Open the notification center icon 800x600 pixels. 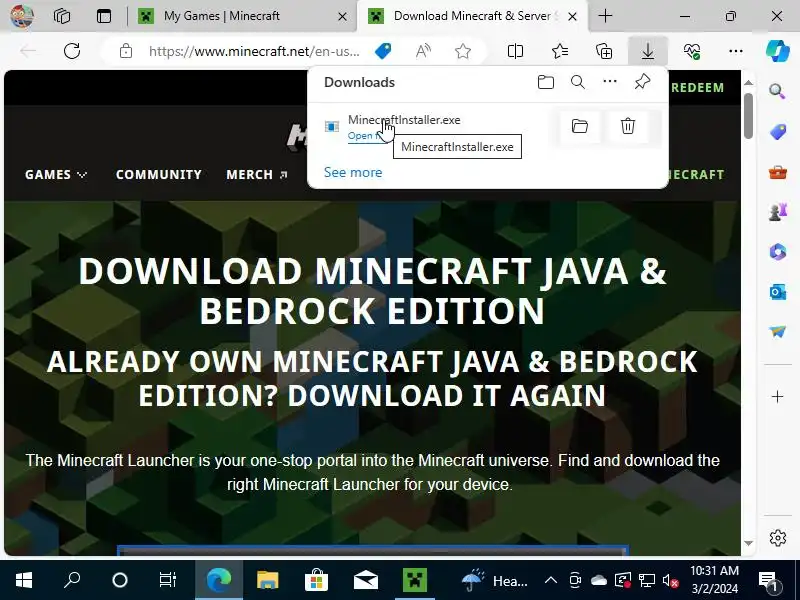click(x=767, y=580)
